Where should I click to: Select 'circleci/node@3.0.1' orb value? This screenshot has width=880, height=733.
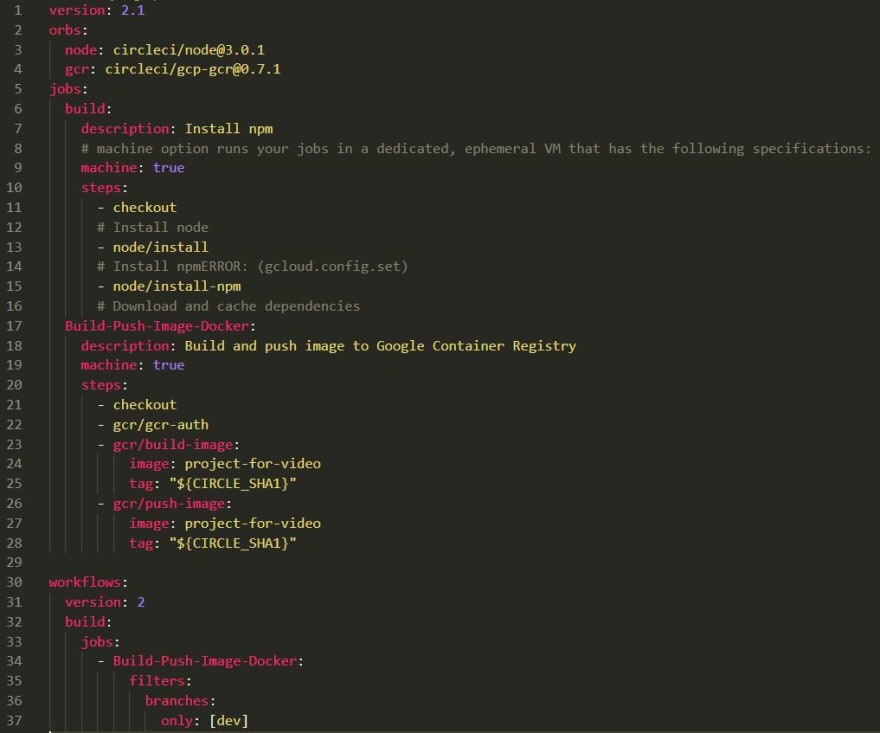click(x=189, y=50)
